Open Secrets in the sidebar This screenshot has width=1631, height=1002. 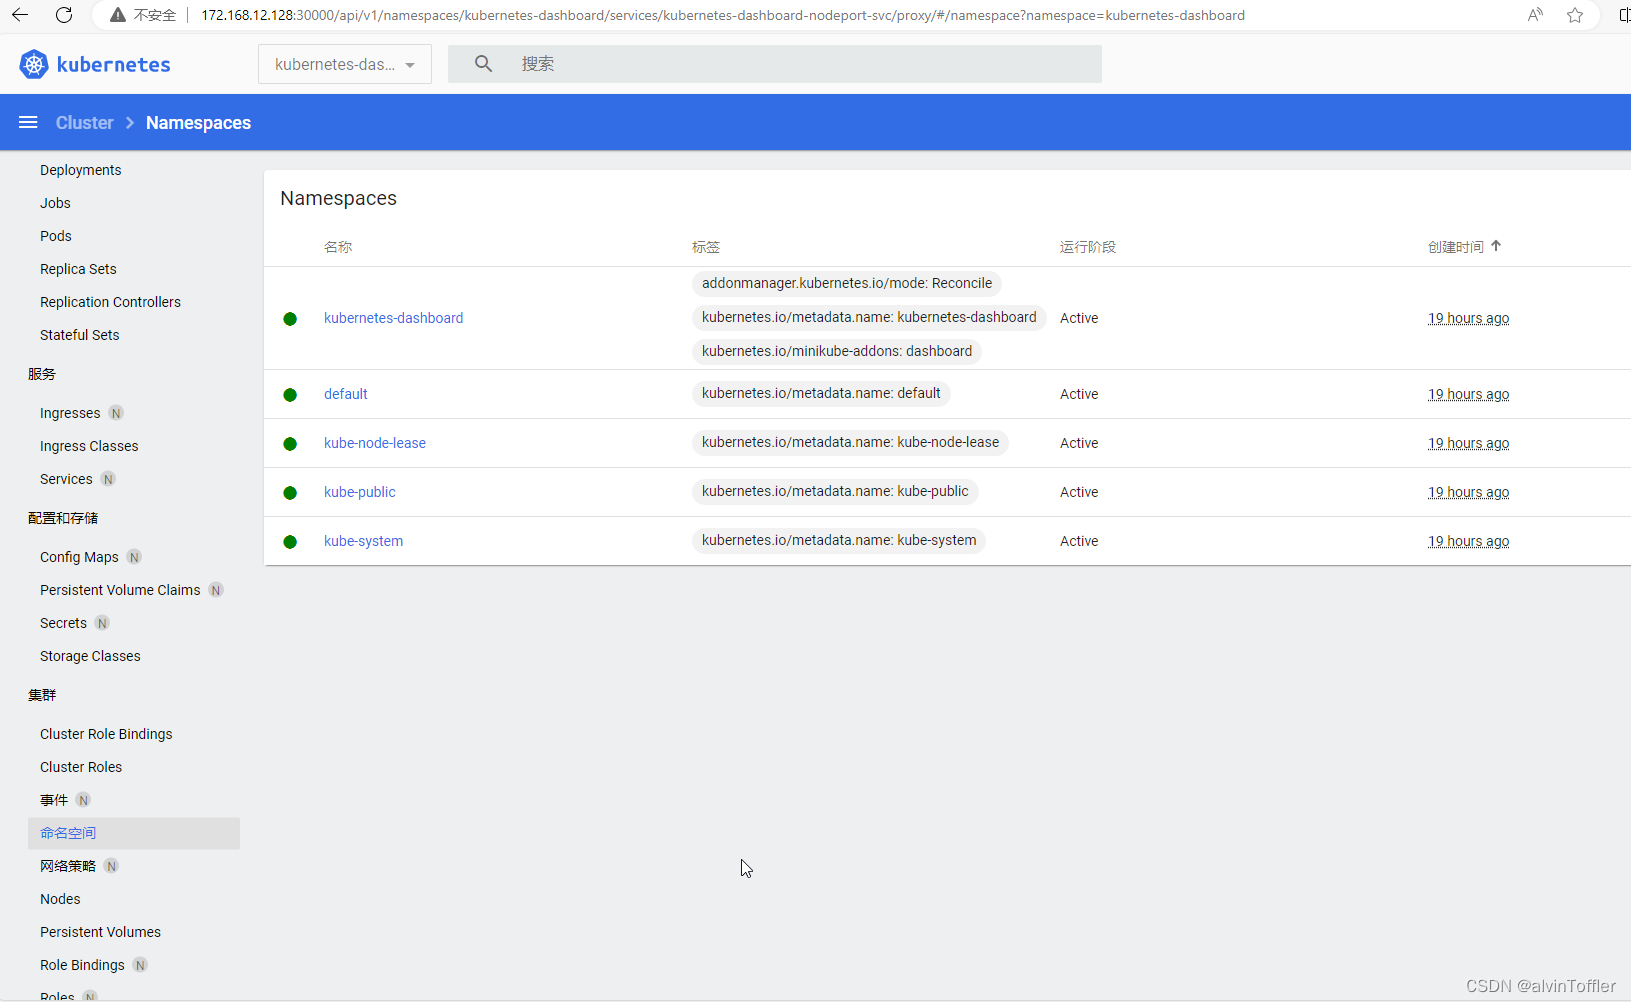pyautogui.click(x=63, y=623)
